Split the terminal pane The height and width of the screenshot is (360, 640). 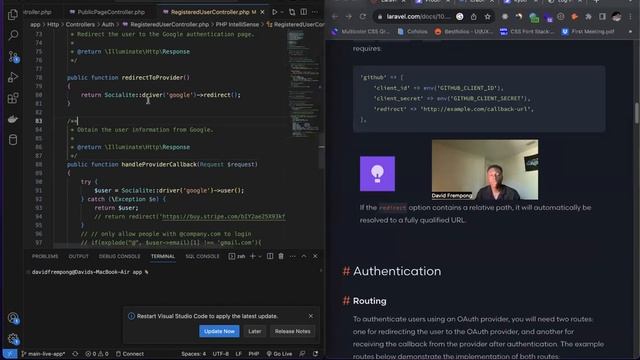[x=270, y=256]
